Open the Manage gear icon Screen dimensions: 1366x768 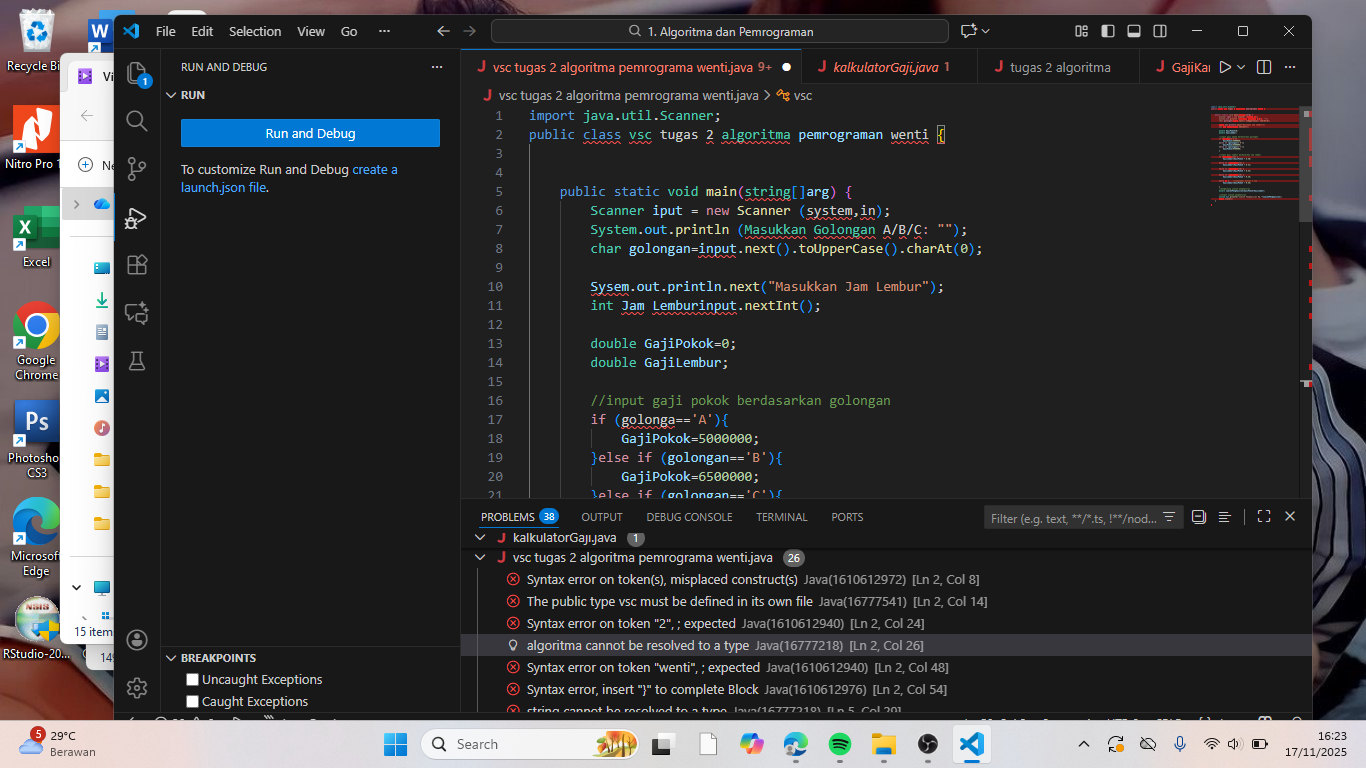pos(138,688)
